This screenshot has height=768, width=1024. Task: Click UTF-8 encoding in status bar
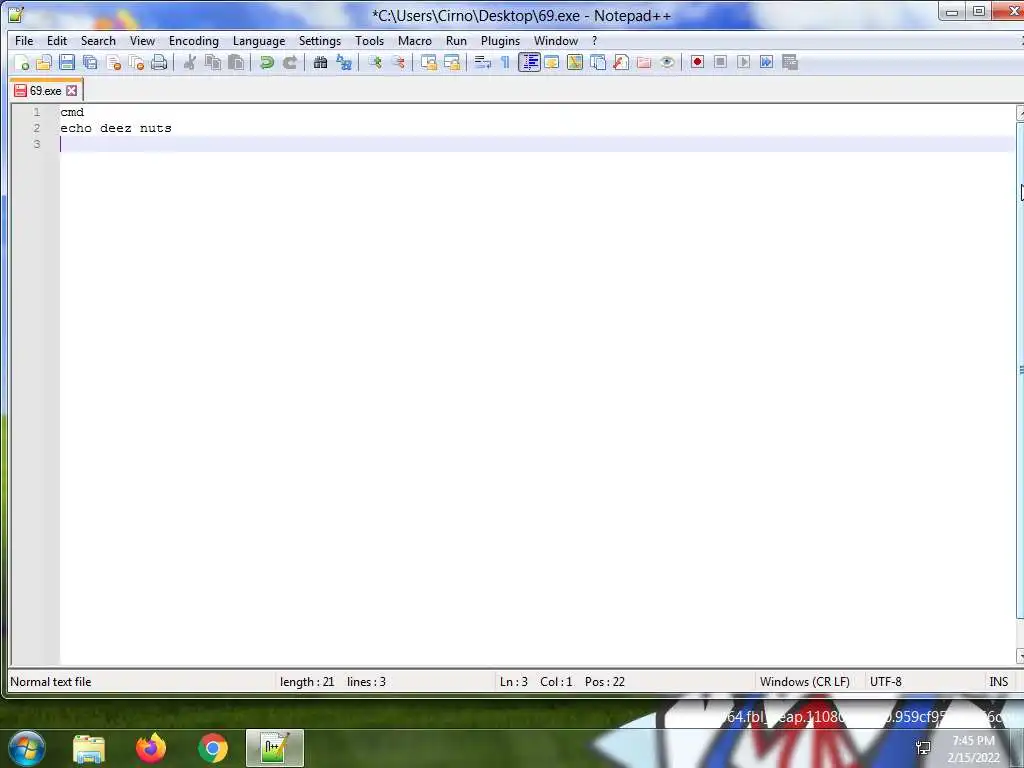tap(886, 682)
